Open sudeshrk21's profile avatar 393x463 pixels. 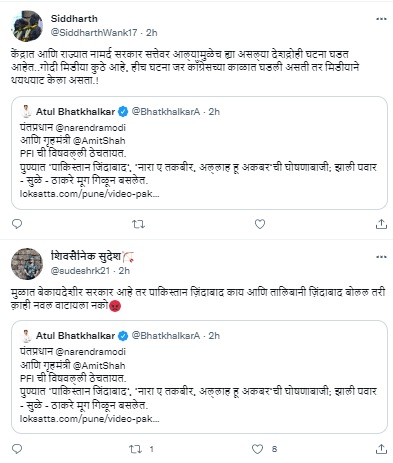point(27,264)
